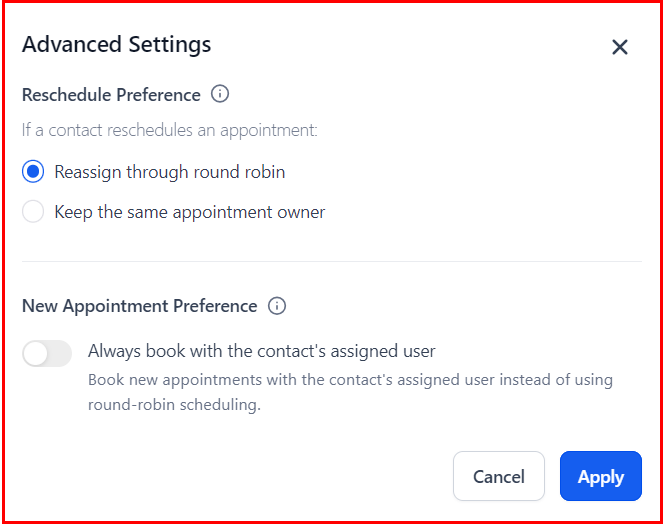Click the New Appointment Preference heading text
Viewport: 665px width, 525px height.
[139, 306]
